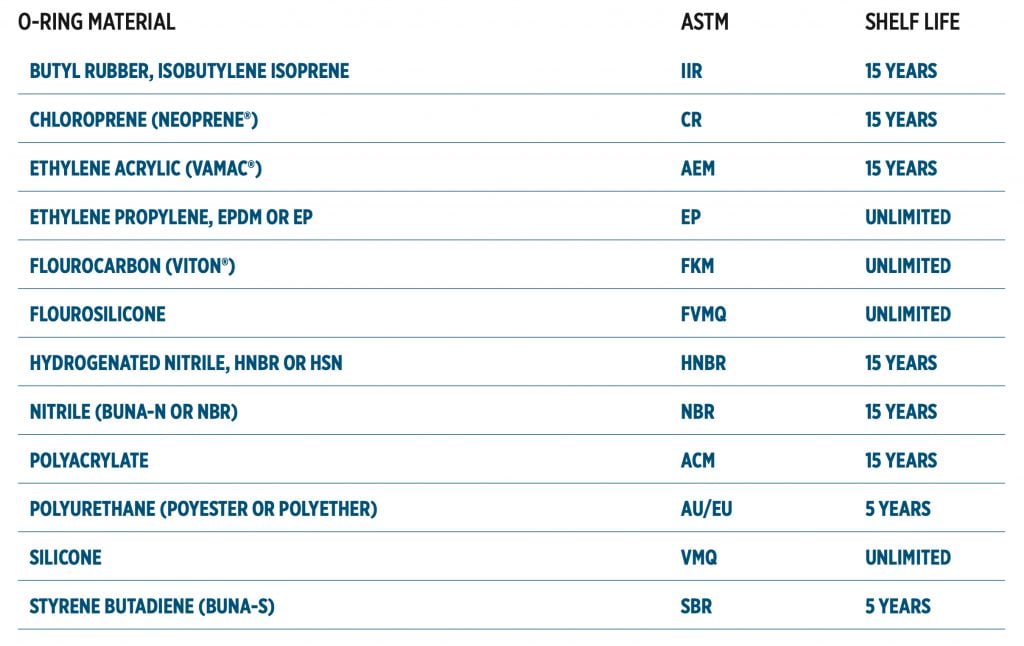Click the 5 Years value for Polyurethane
The image size is (1024, 646).
tap(898, 509)
